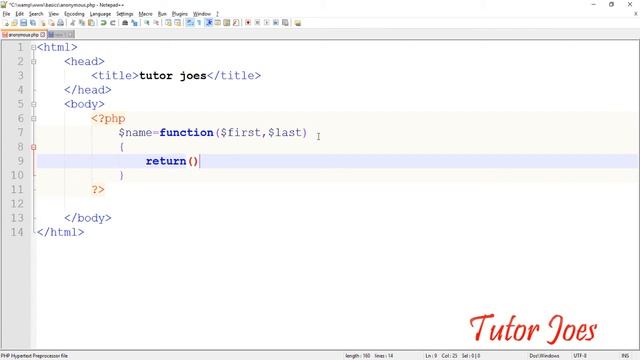Image resolution: width=640 pixels, height=360 pixels.
Task: Open the Edit menu
Action: coord(20,14)
